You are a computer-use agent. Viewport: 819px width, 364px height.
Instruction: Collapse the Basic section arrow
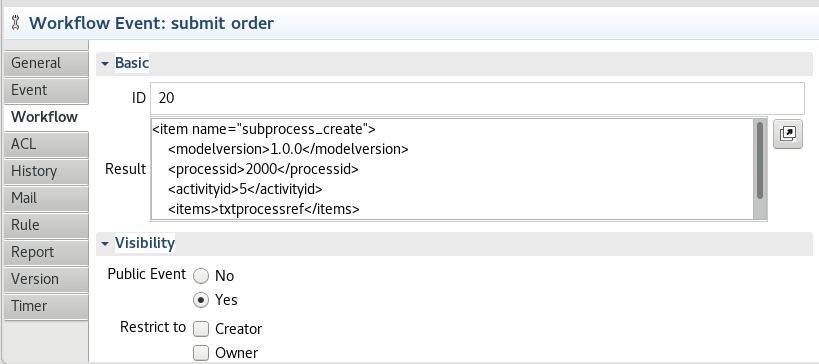tap(105, 64)
